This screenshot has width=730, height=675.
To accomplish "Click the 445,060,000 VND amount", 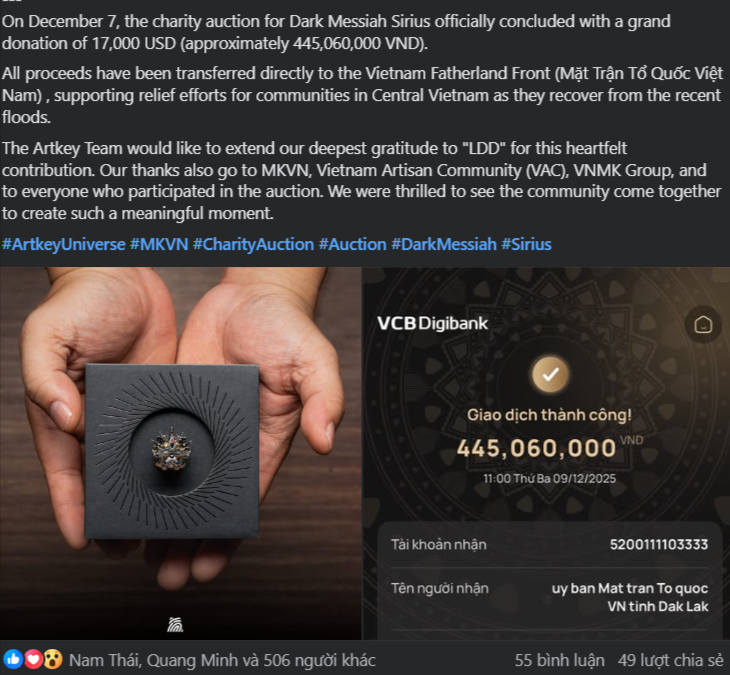I will click(x=549, y=448).
